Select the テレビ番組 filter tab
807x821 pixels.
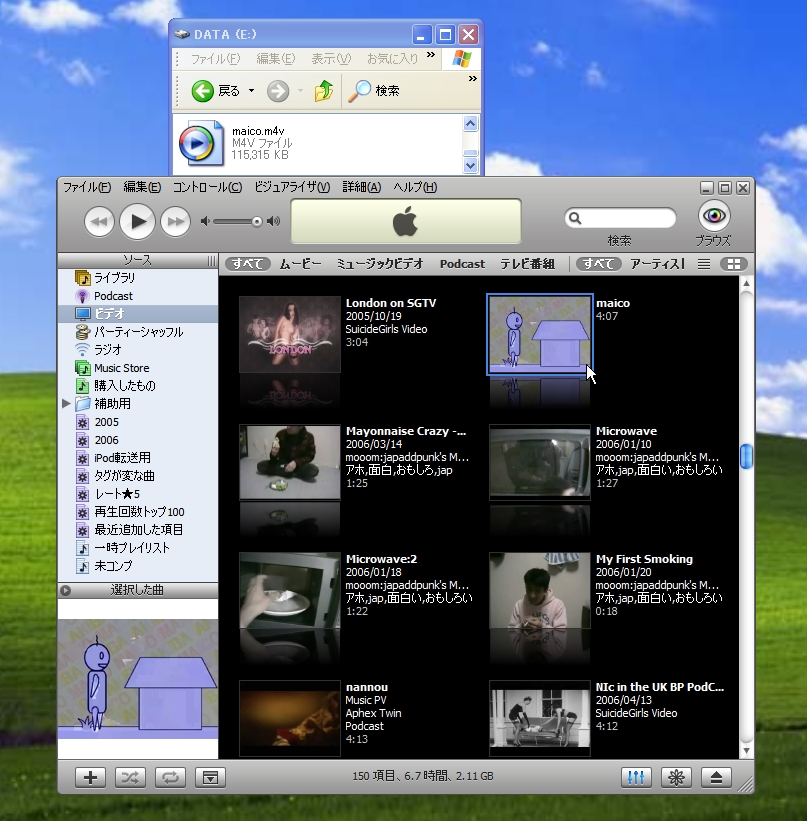(527, 264)
